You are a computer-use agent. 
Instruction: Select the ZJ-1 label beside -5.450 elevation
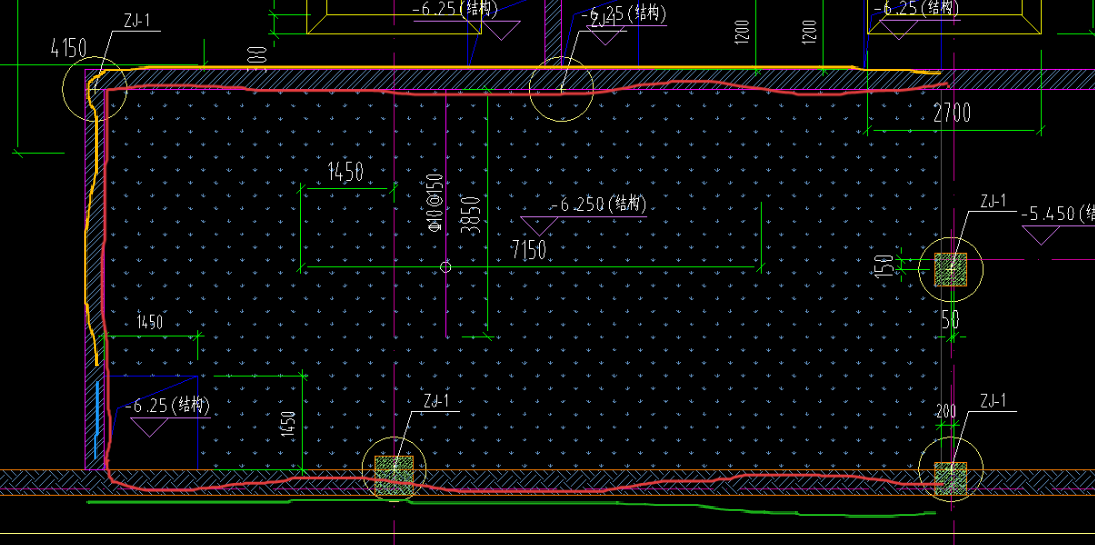pos(992,201)
